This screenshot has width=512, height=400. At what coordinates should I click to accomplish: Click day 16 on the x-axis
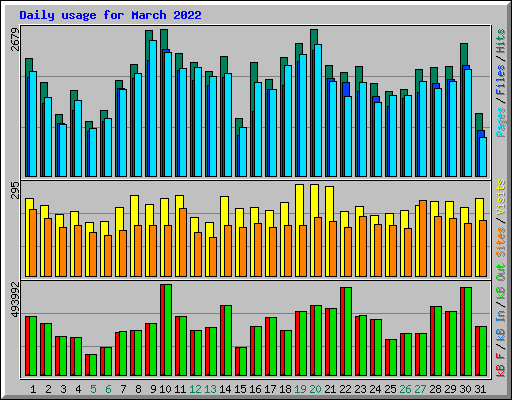(x=255, y=389)
